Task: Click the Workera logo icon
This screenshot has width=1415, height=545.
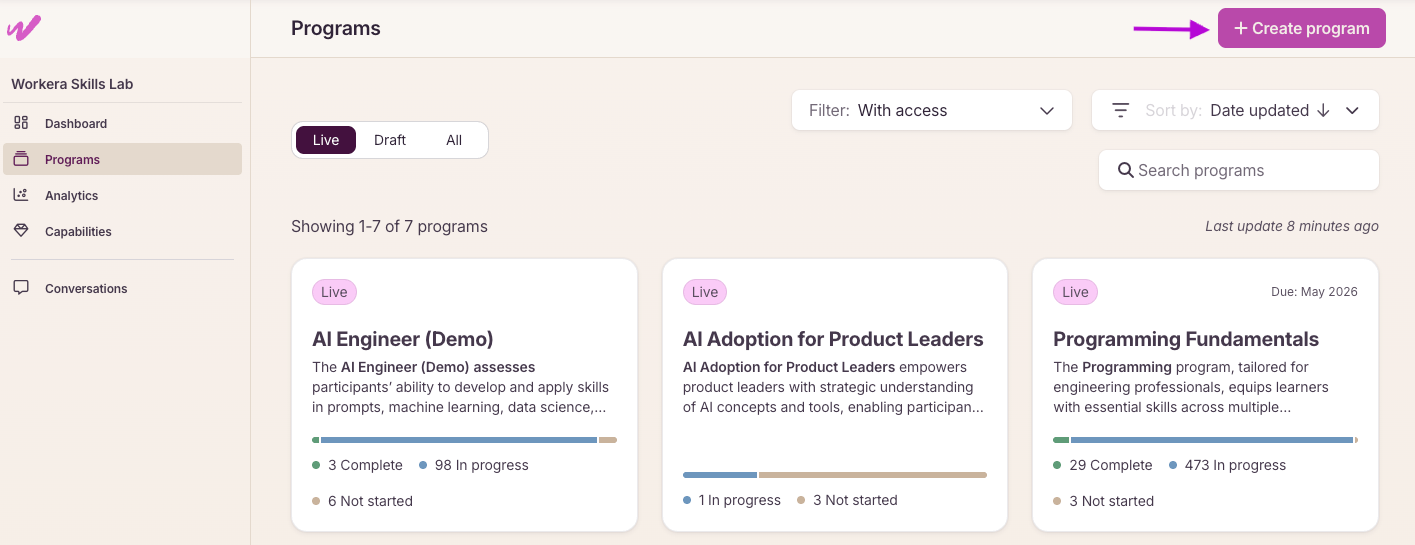Action: pos(24,28)
